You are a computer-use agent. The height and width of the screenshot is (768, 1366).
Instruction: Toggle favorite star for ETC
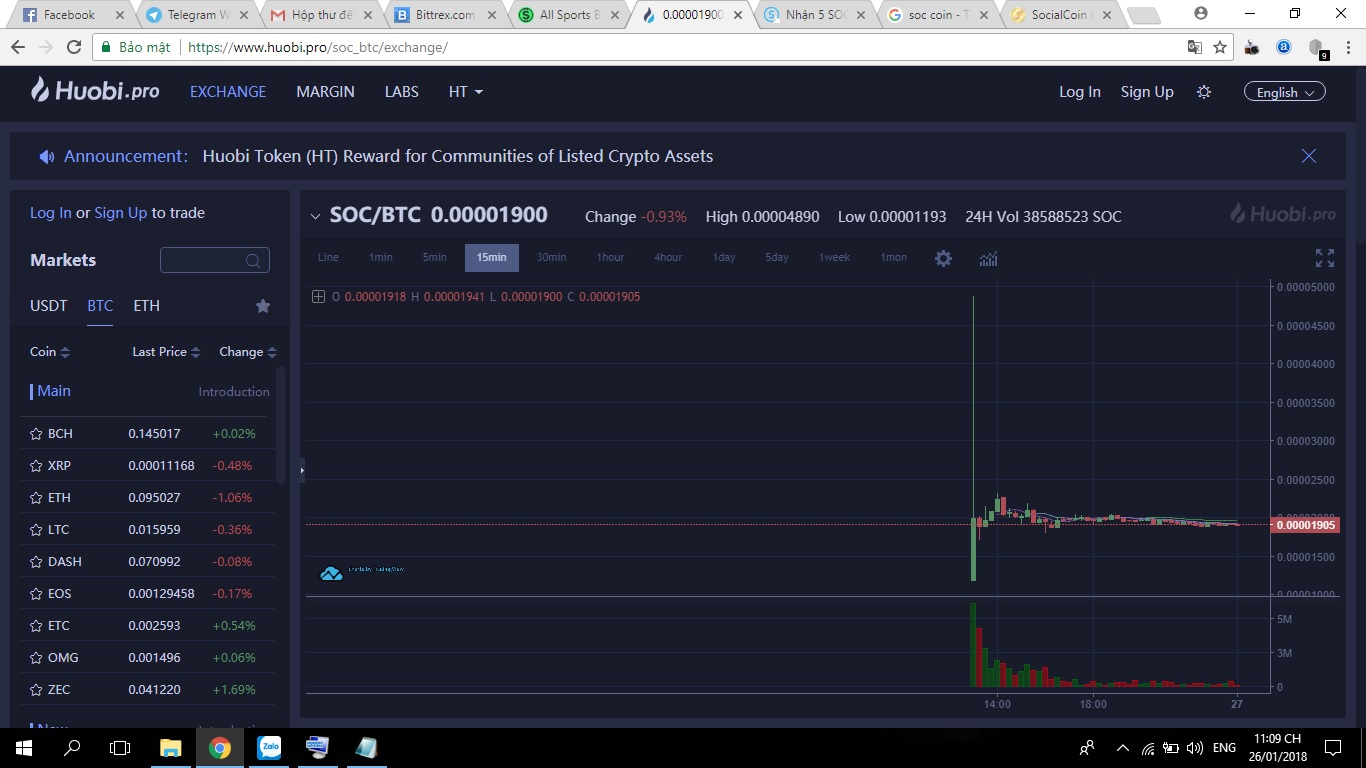(x=36, y=626)
